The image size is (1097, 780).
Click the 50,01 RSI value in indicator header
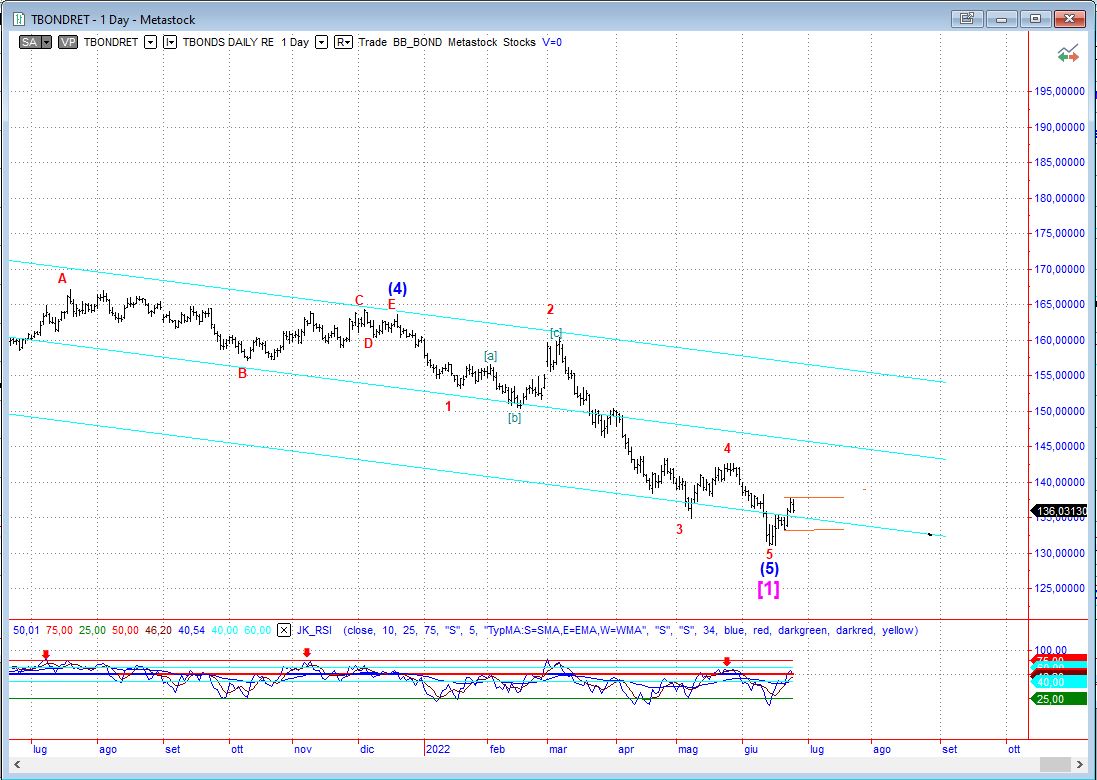coord(26,630)
